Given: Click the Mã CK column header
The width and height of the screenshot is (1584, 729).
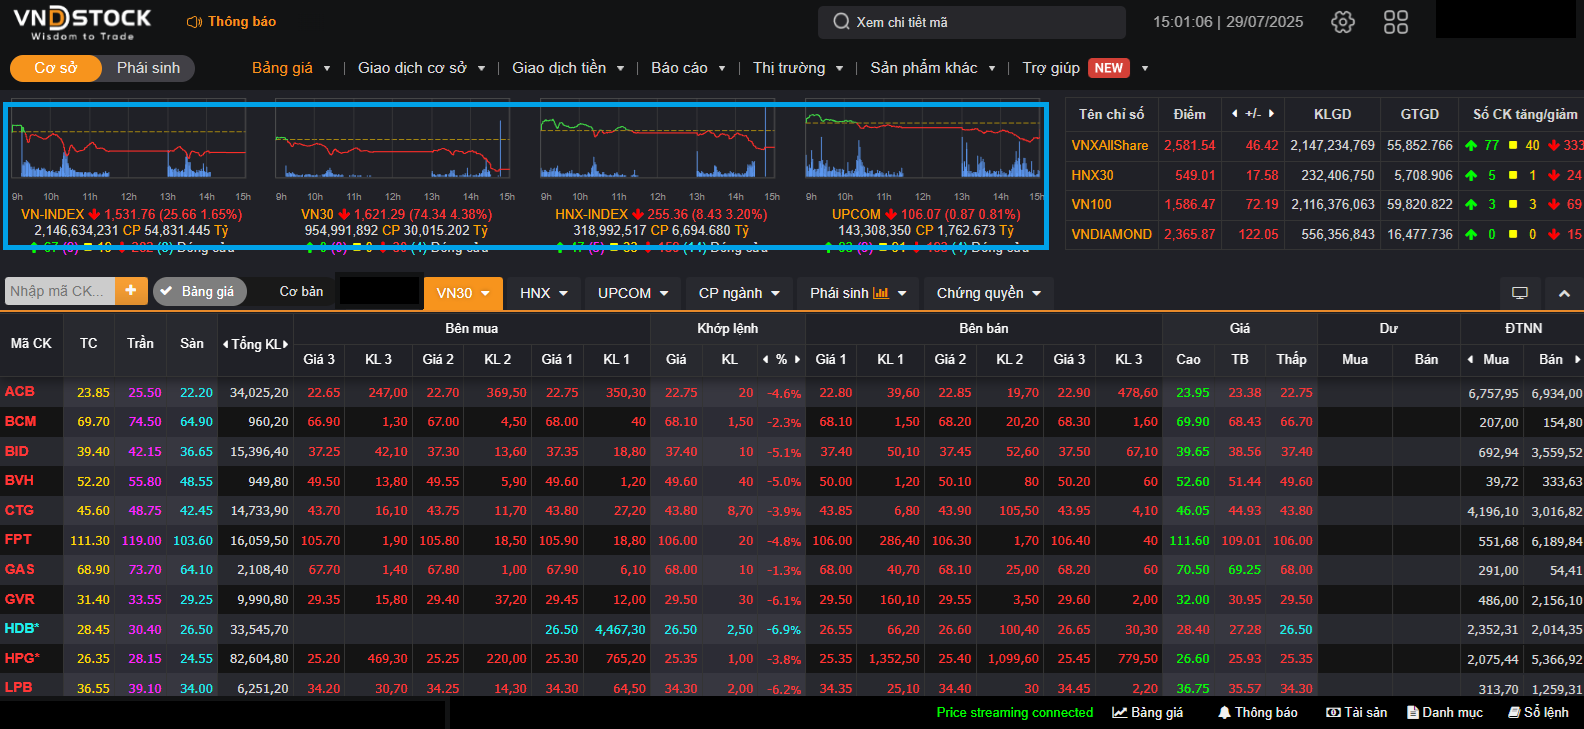Looking at the screenshot, I should point(31,344).
